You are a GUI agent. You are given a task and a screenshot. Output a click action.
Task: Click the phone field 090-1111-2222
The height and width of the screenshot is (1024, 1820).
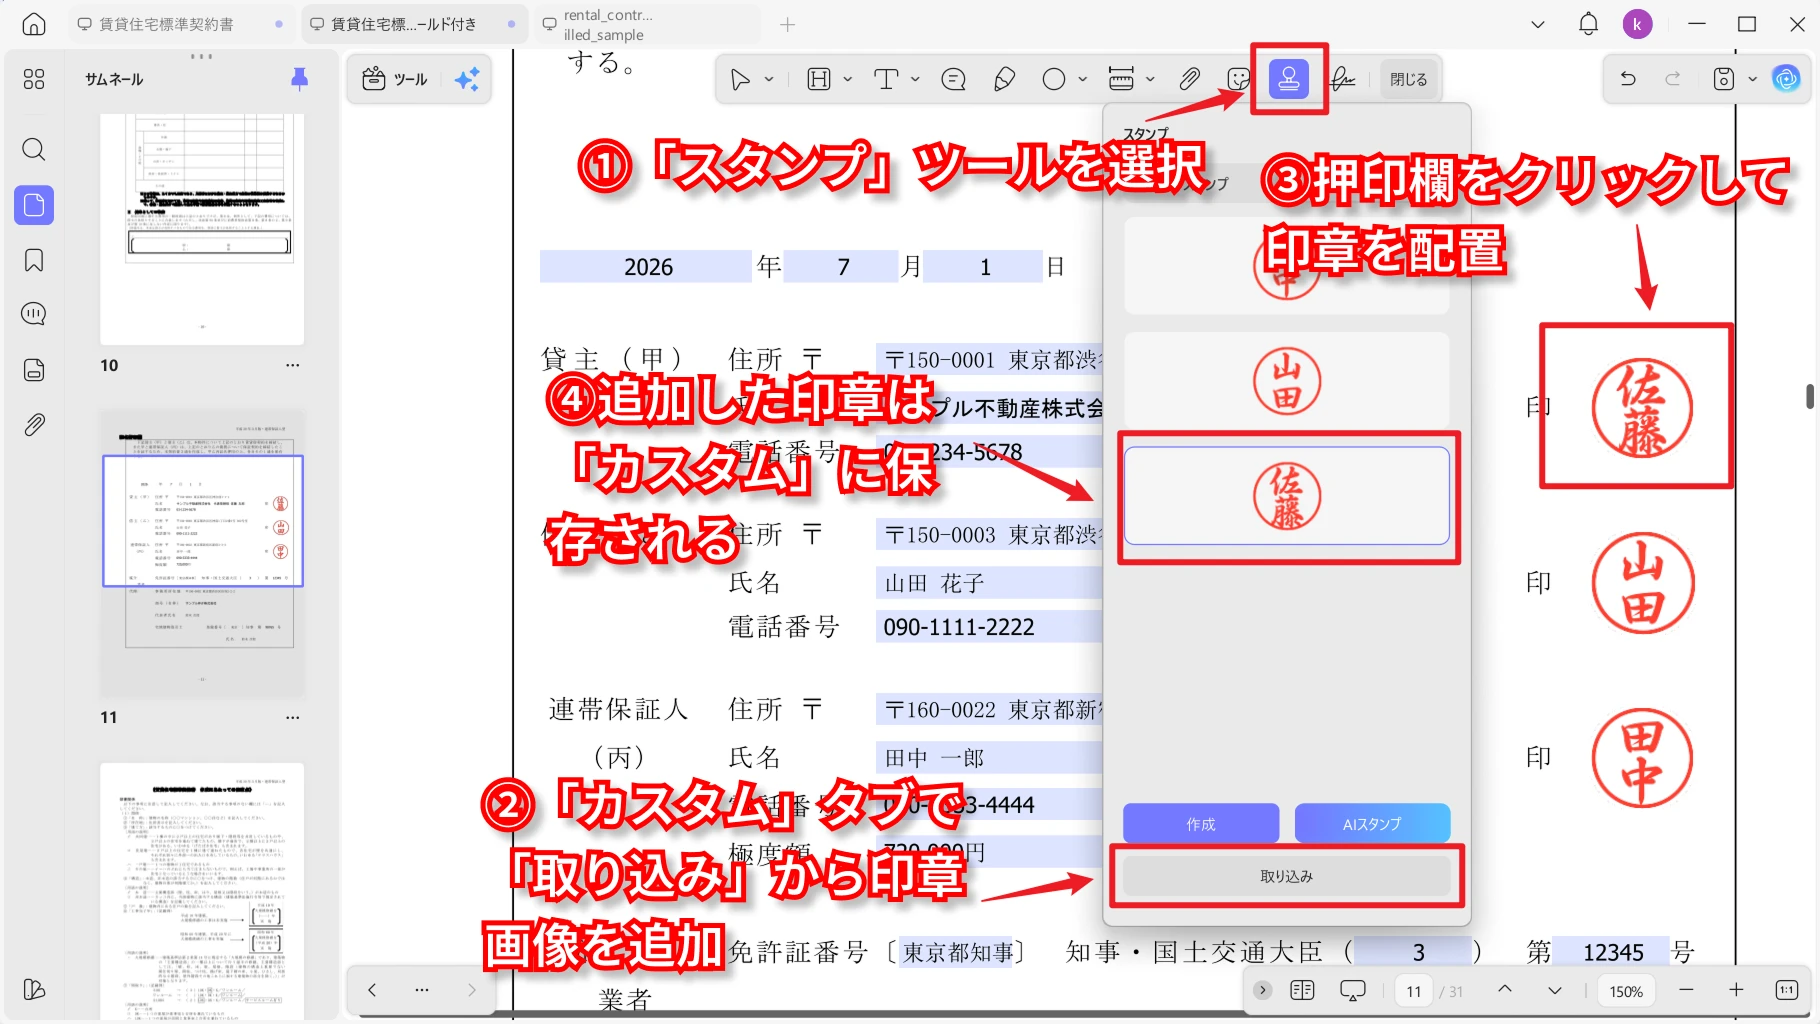(x=990, y=627)
